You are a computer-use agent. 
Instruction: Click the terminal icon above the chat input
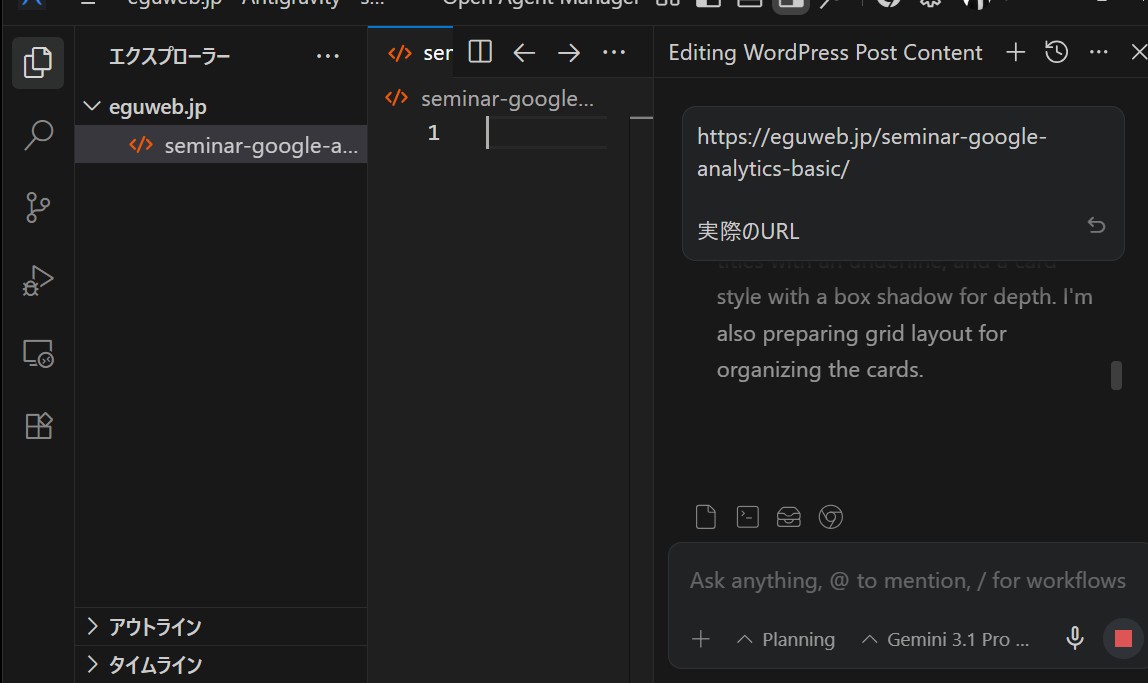coord(747,516)
